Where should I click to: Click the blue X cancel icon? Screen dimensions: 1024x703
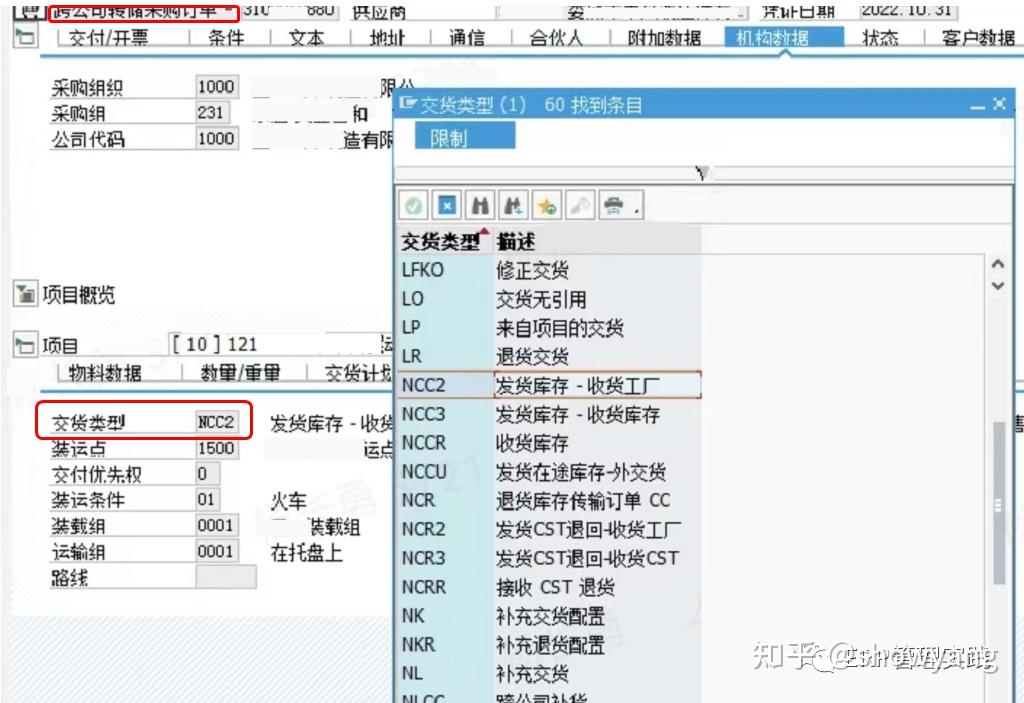click(x=447, y=207)
